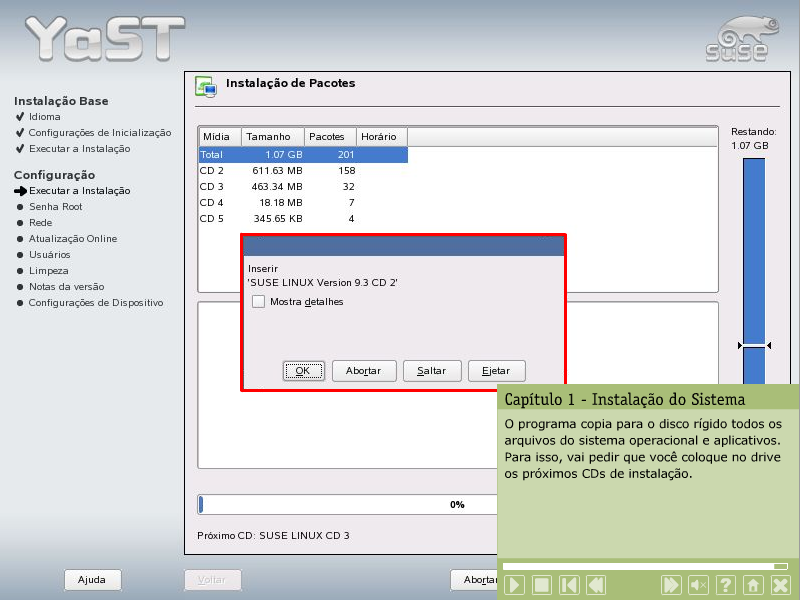The image size is (800, 600).
Task: Click the Tamanho column header
Action: pos(272,137)
